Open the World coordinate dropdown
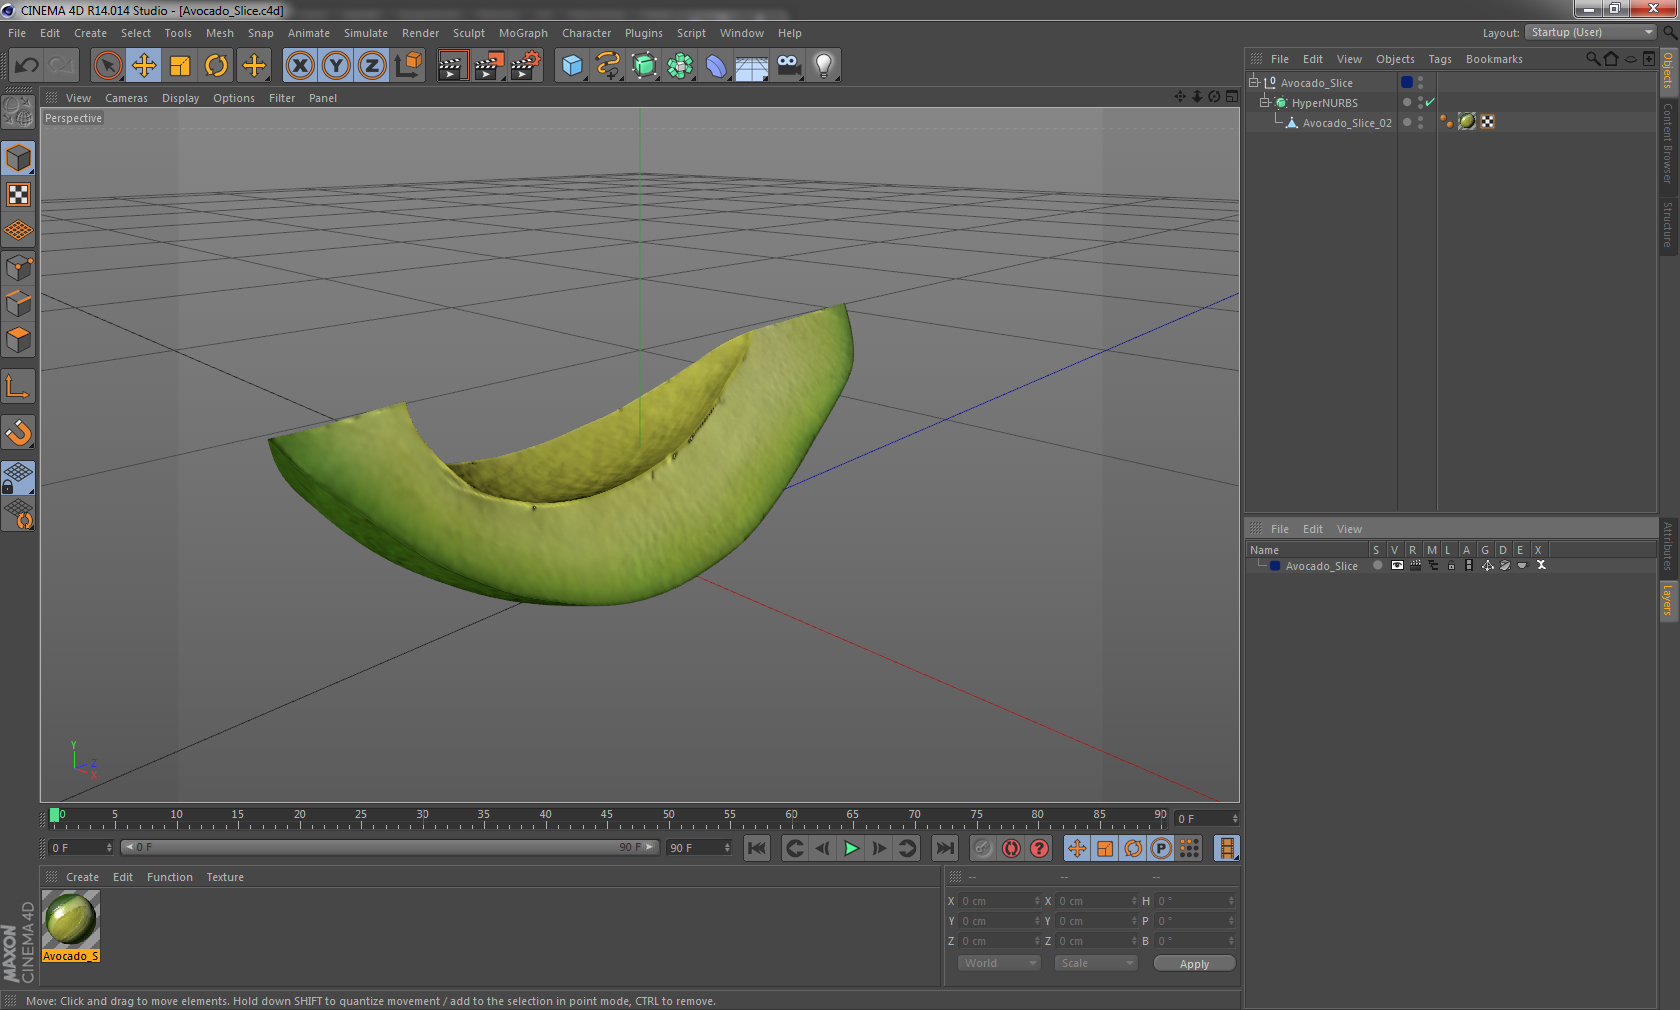This screenshot has width=1680, height=1010. tap(999, 963)
